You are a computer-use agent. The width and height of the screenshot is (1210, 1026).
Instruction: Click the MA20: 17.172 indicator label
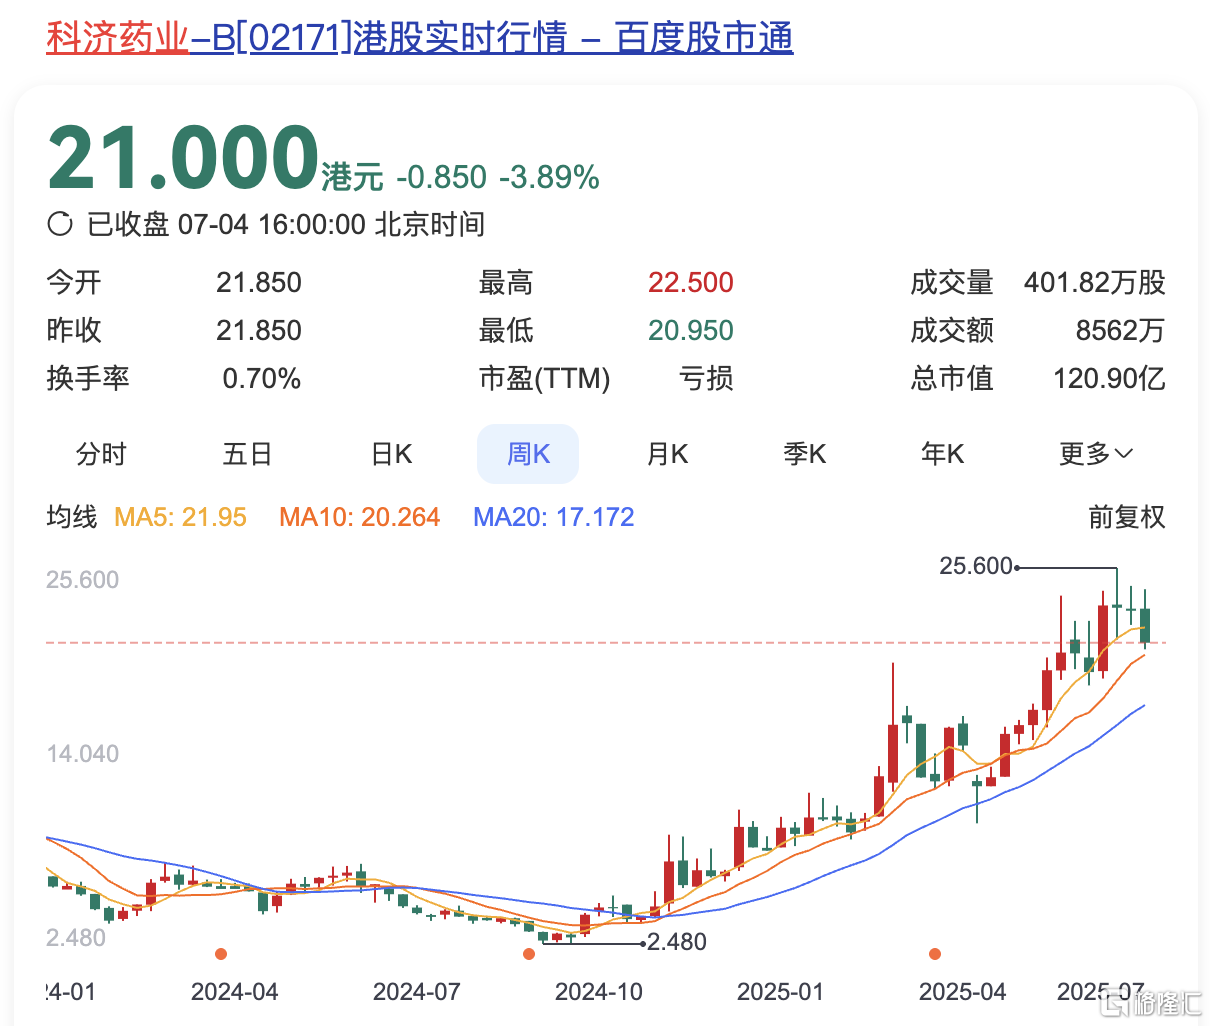pyautogui.click(x=554, y=517)
